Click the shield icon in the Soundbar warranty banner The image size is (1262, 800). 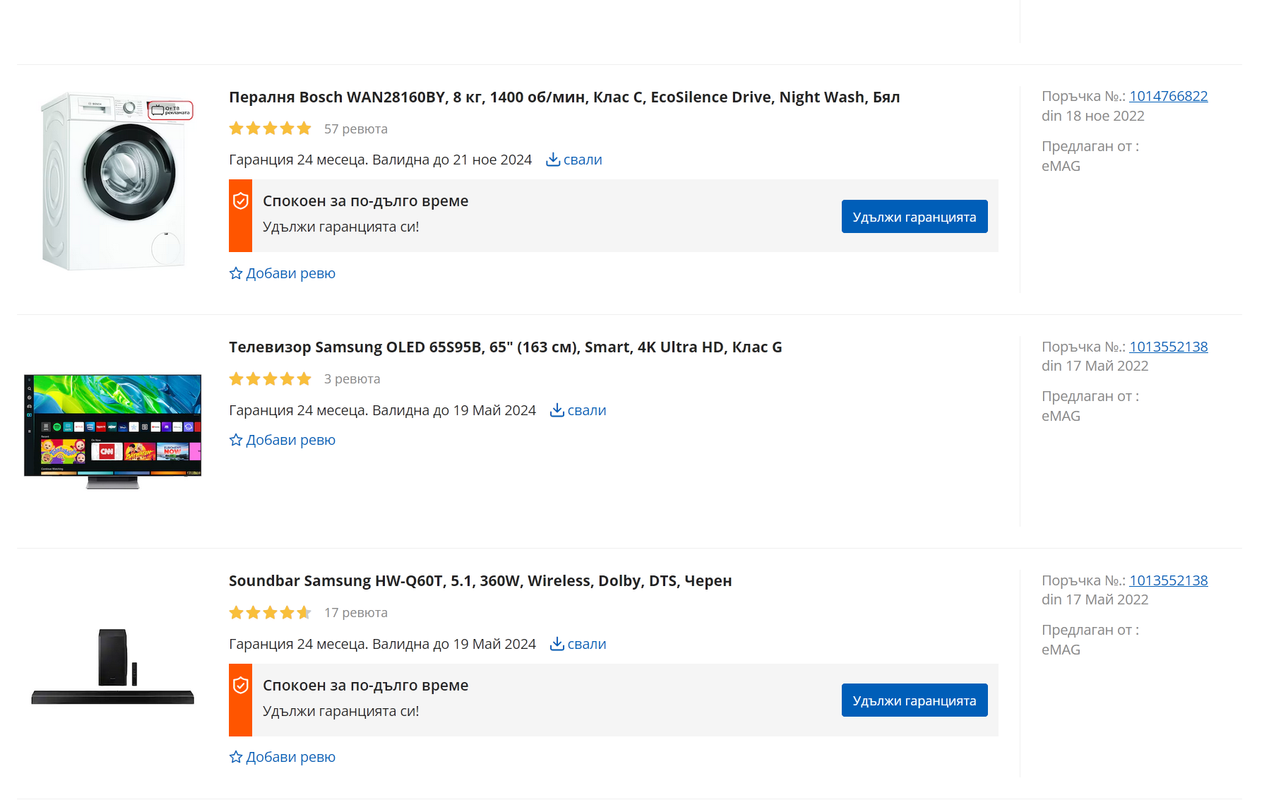240,685
